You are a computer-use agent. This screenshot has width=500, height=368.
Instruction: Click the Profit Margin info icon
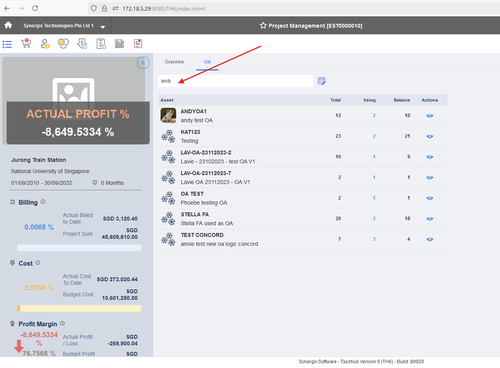[x=62, y=323]
